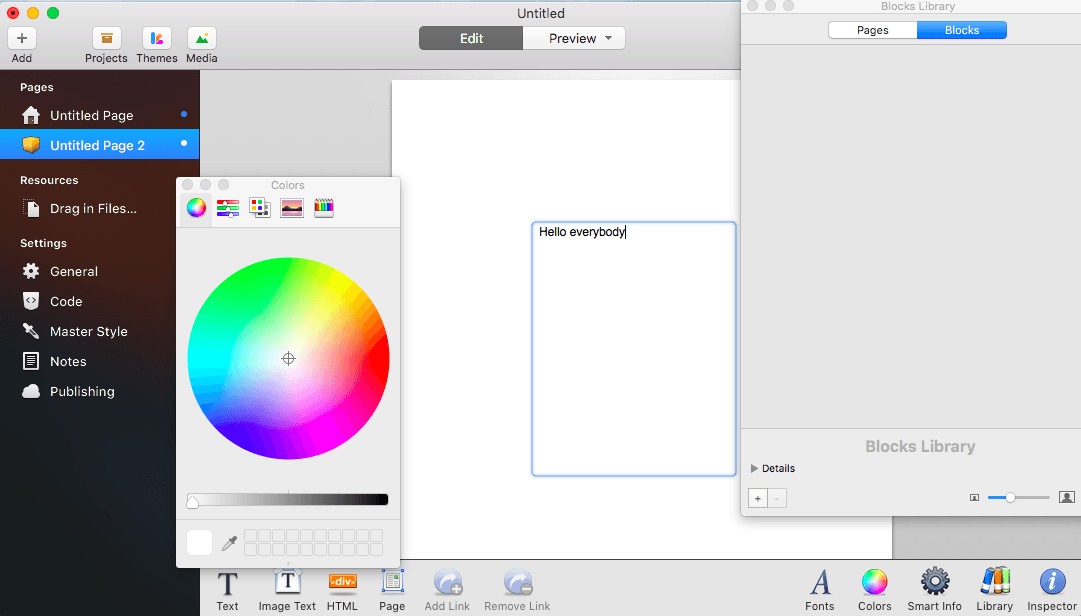Viewport: 1081px width, 616px height.
Task: Click the current white color swatch
Action: pos(199,542)
